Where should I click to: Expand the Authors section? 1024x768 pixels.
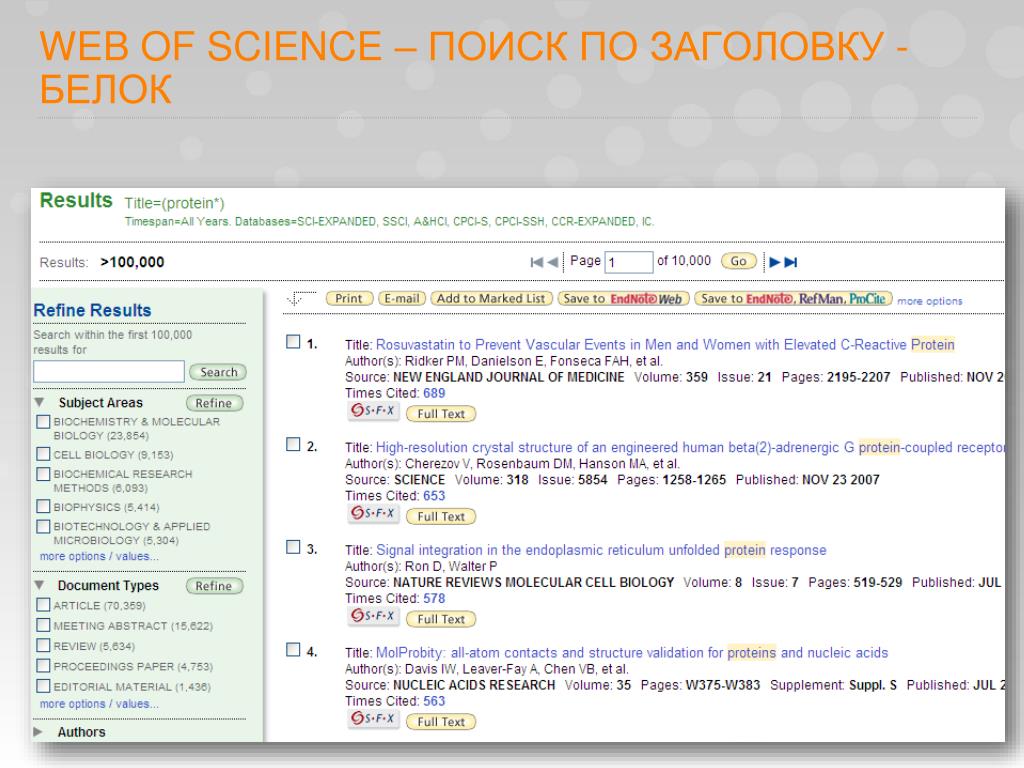38,731
